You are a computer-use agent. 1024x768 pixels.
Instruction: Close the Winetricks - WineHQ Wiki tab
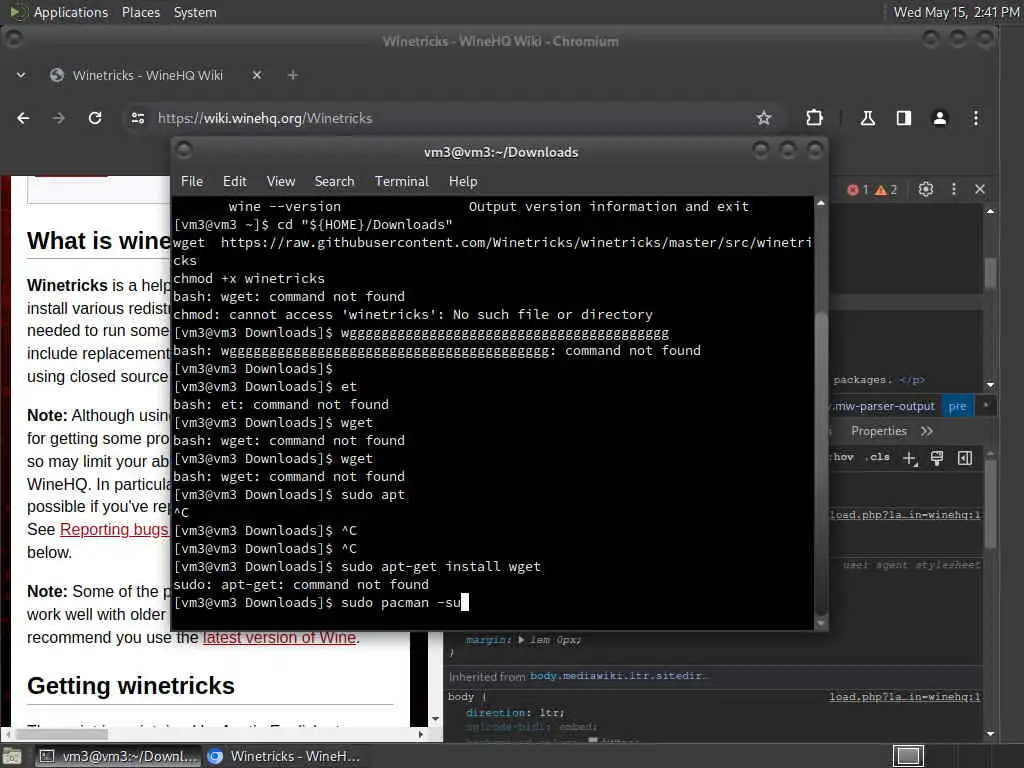(x=257, y=75)
